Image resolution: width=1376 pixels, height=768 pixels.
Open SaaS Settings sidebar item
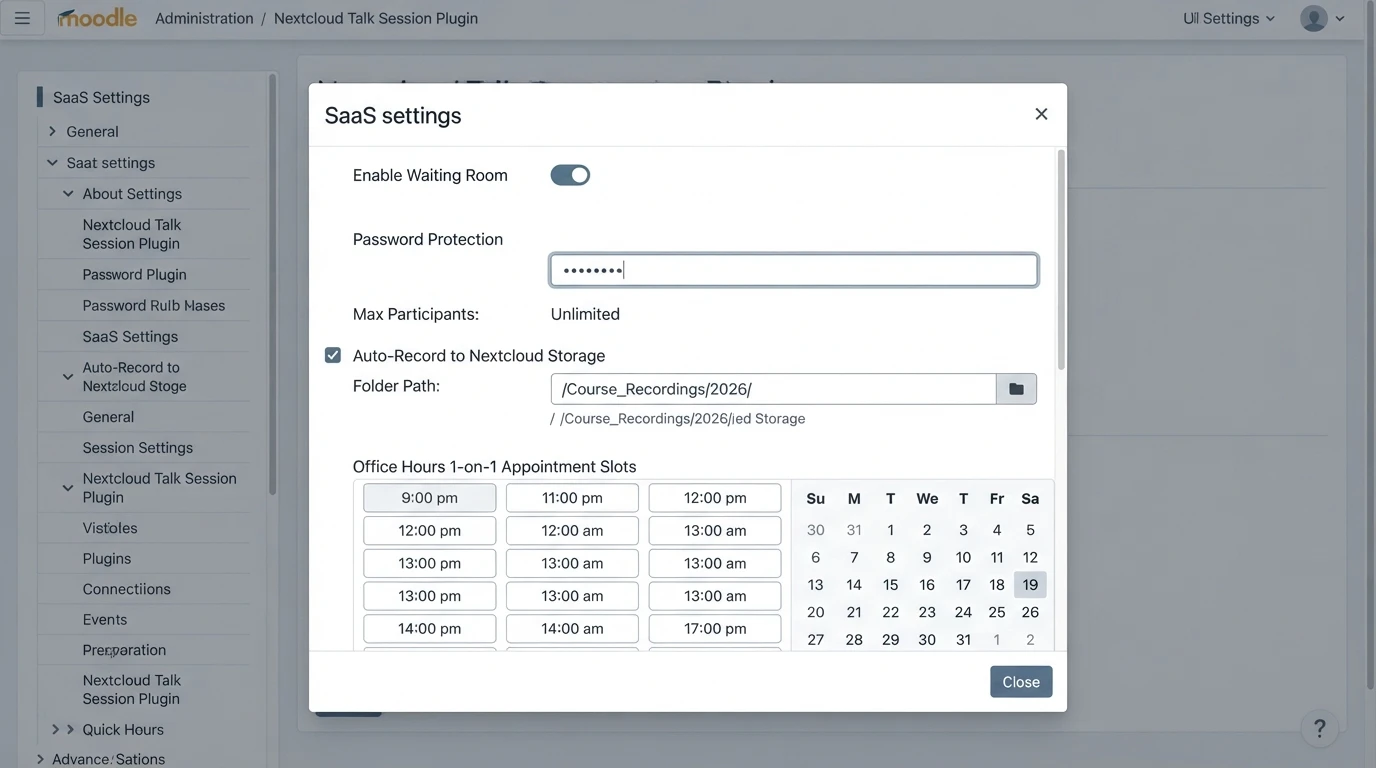pyautogui.click(x=130, y=336)
